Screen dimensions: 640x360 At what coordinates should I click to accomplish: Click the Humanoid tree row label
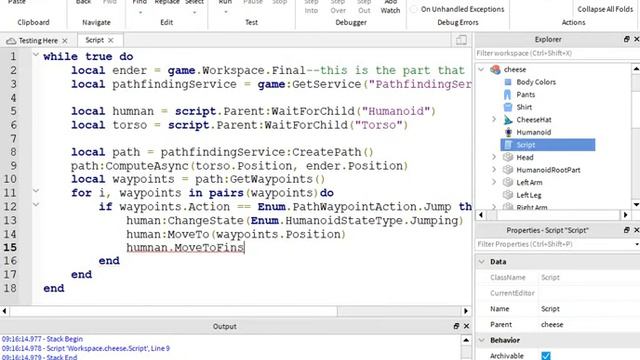(x=533, y=132)
